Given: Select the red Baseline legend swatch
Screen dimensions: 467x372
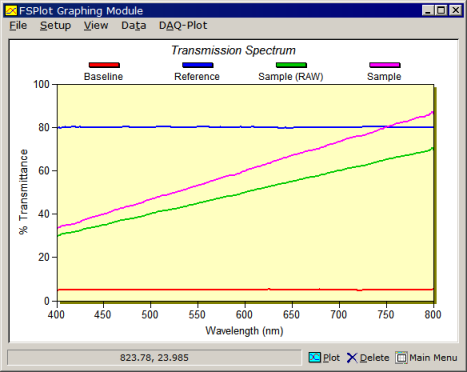Looking at the screenshot, I should click(x=104, y=65).
